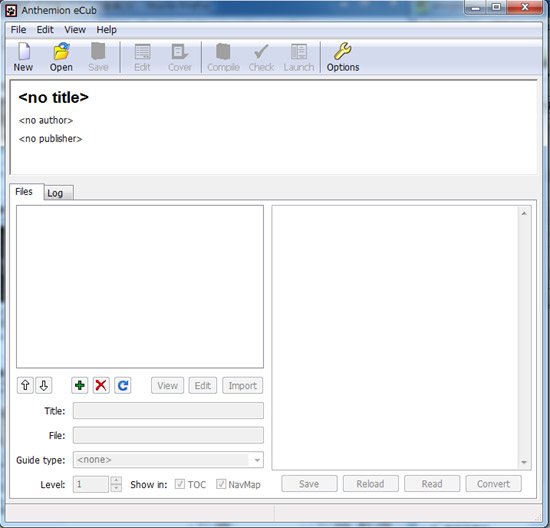Click the Reload button
The image size is (550, 528).
[370, 484]
